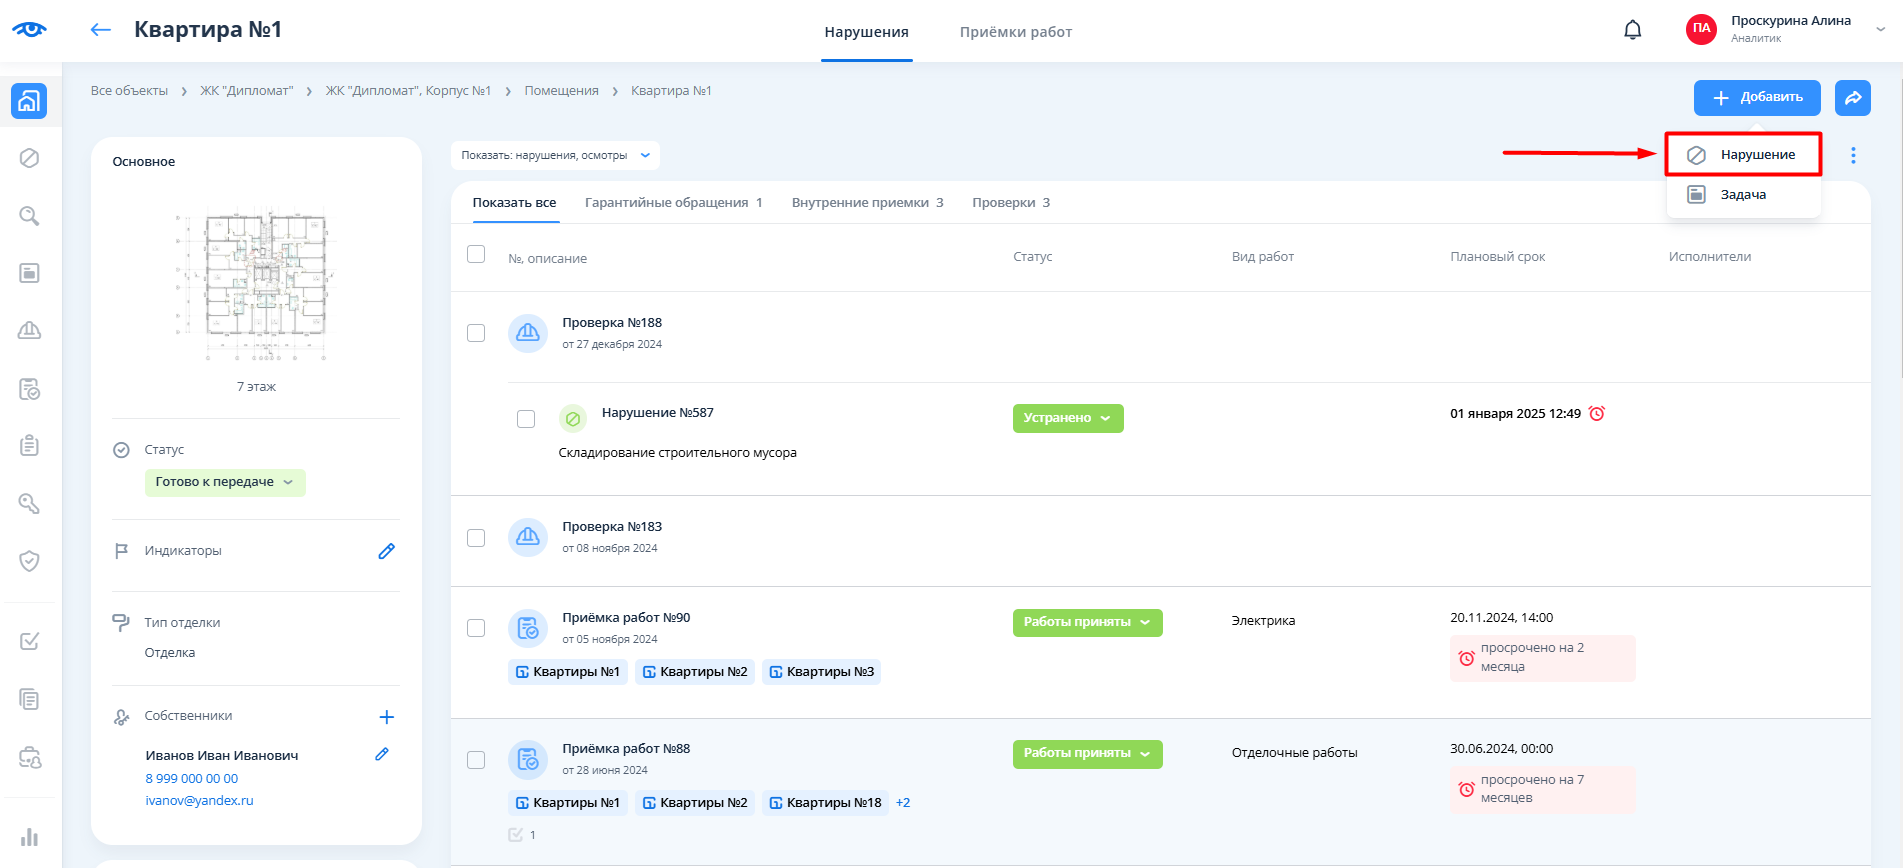Edit owner Иванов Иван Иванович pencil icon
The height and width of the screenshot is (868, 1903).
tap(381, 755)
